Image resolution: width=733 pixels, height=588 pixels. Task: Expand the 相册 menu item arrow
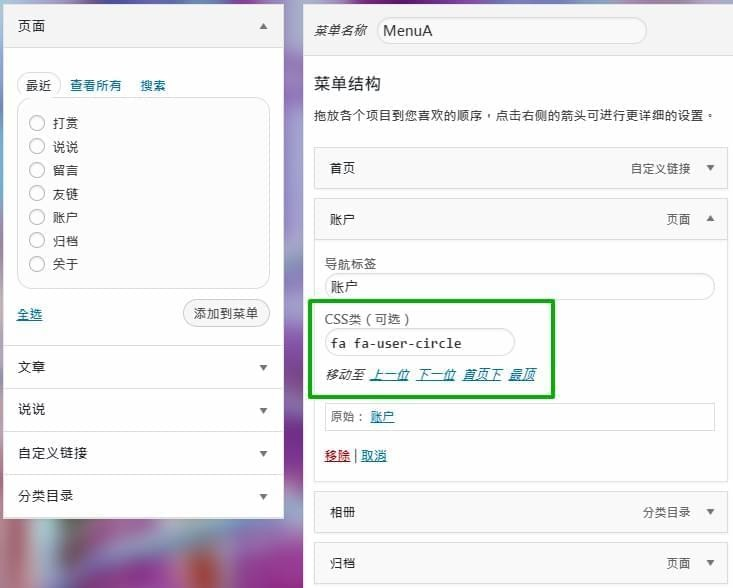point(710,512)
